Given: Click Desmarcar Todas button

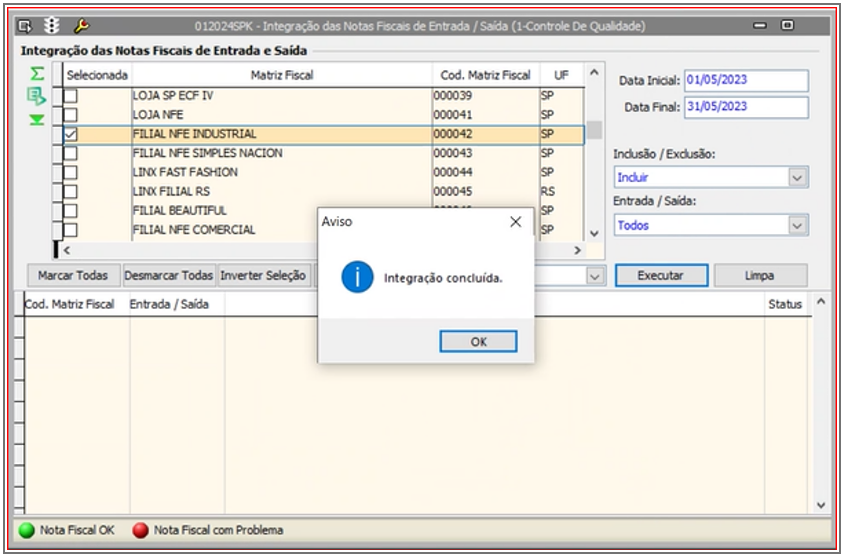Looking at the screenshot, I should point(169,276).
